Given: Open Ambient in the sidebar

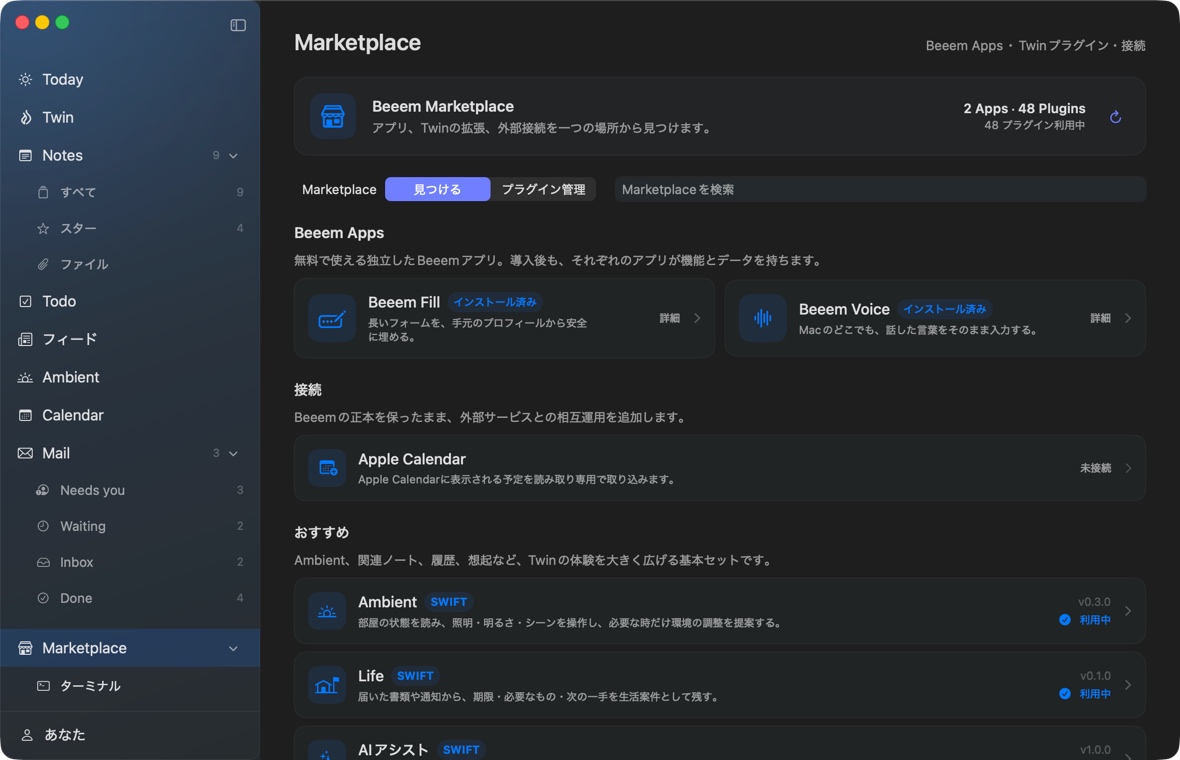Looking at the screenshot, I should [130, 377].
